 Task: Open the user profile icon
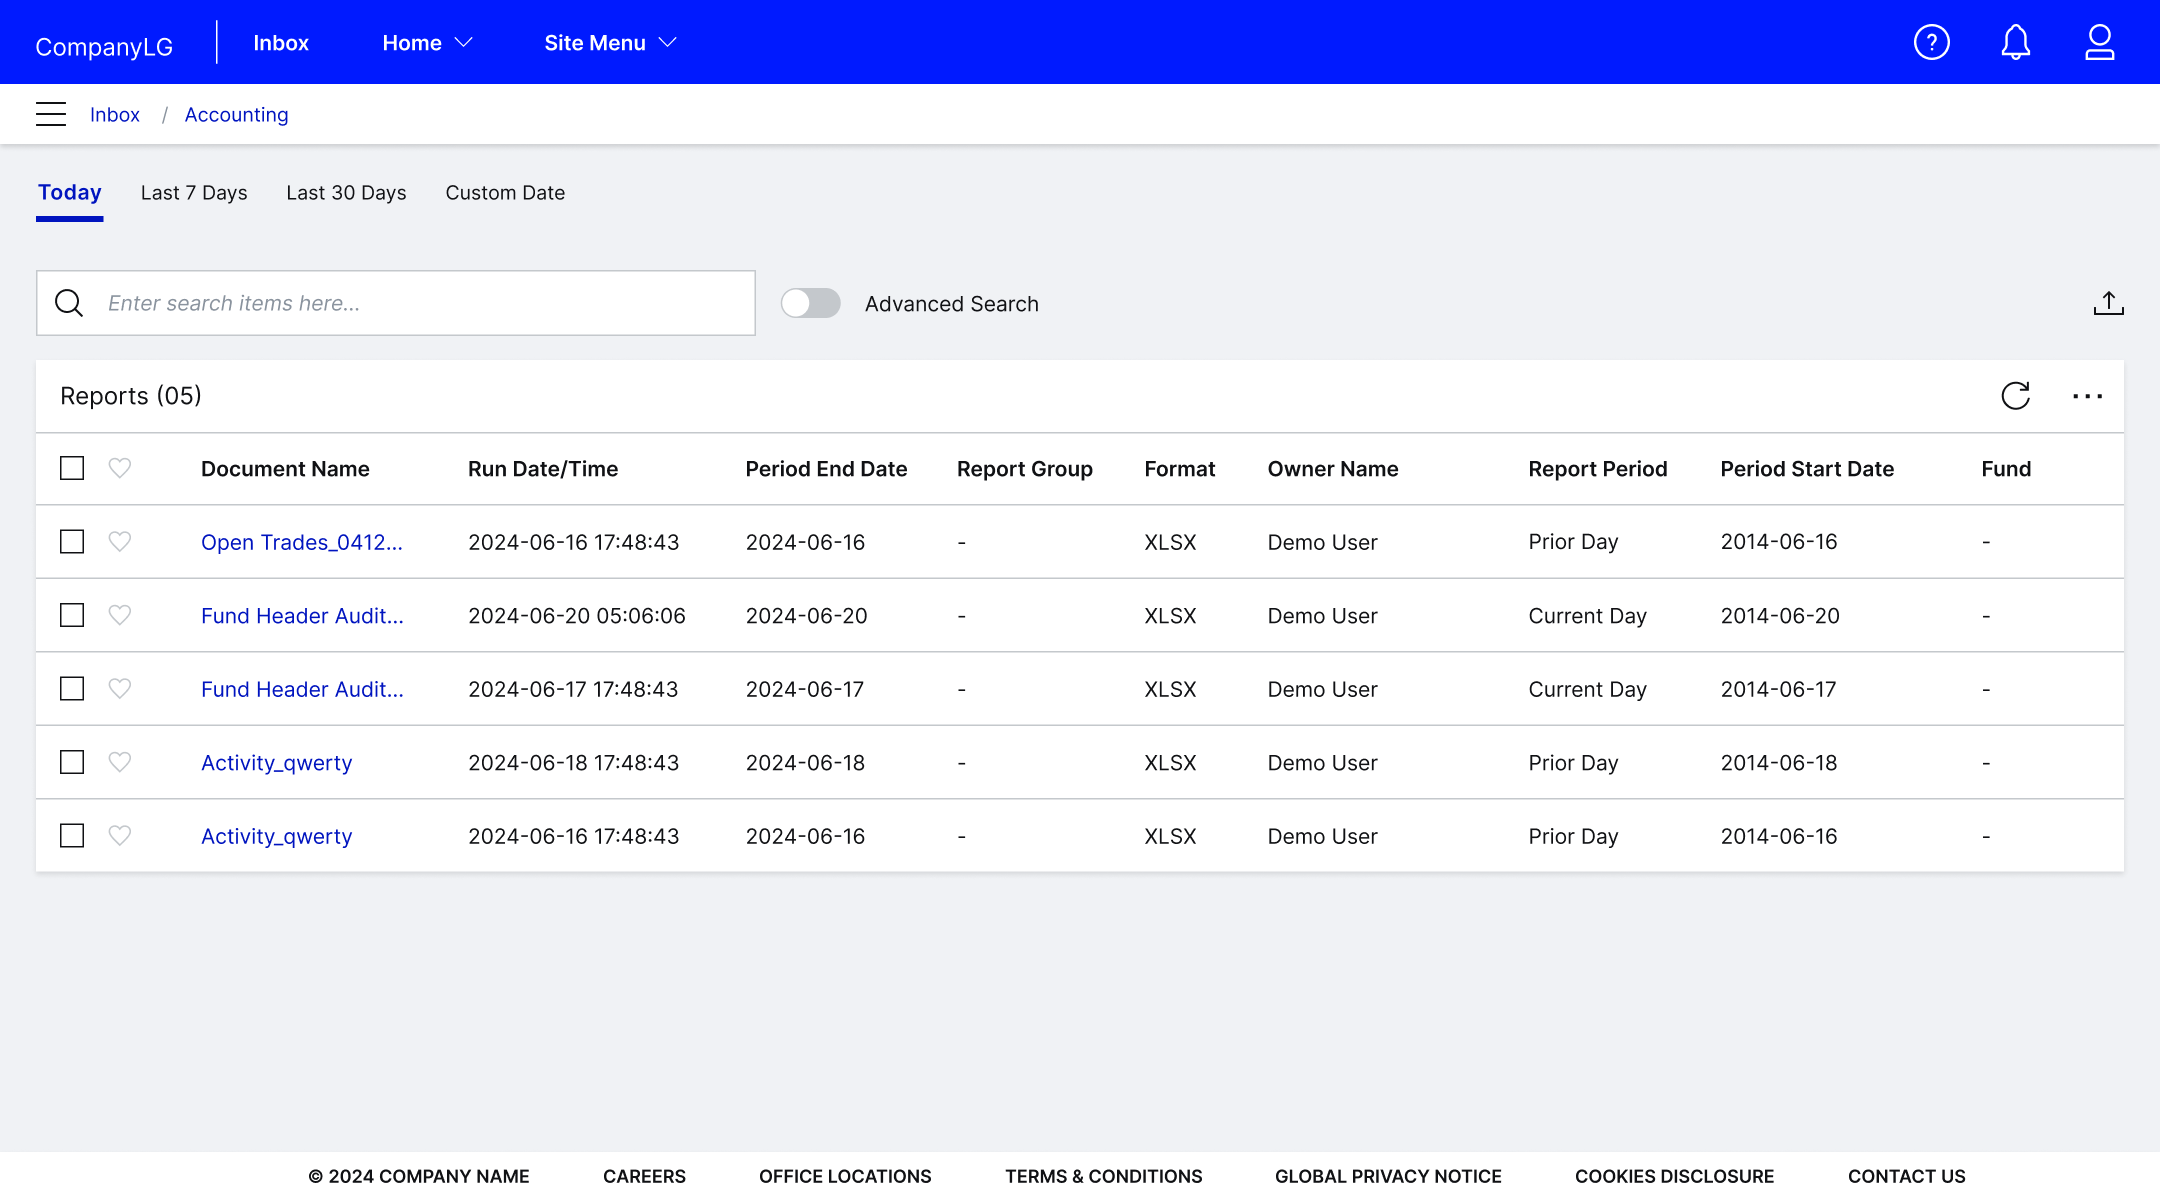tap(2099, 42)
